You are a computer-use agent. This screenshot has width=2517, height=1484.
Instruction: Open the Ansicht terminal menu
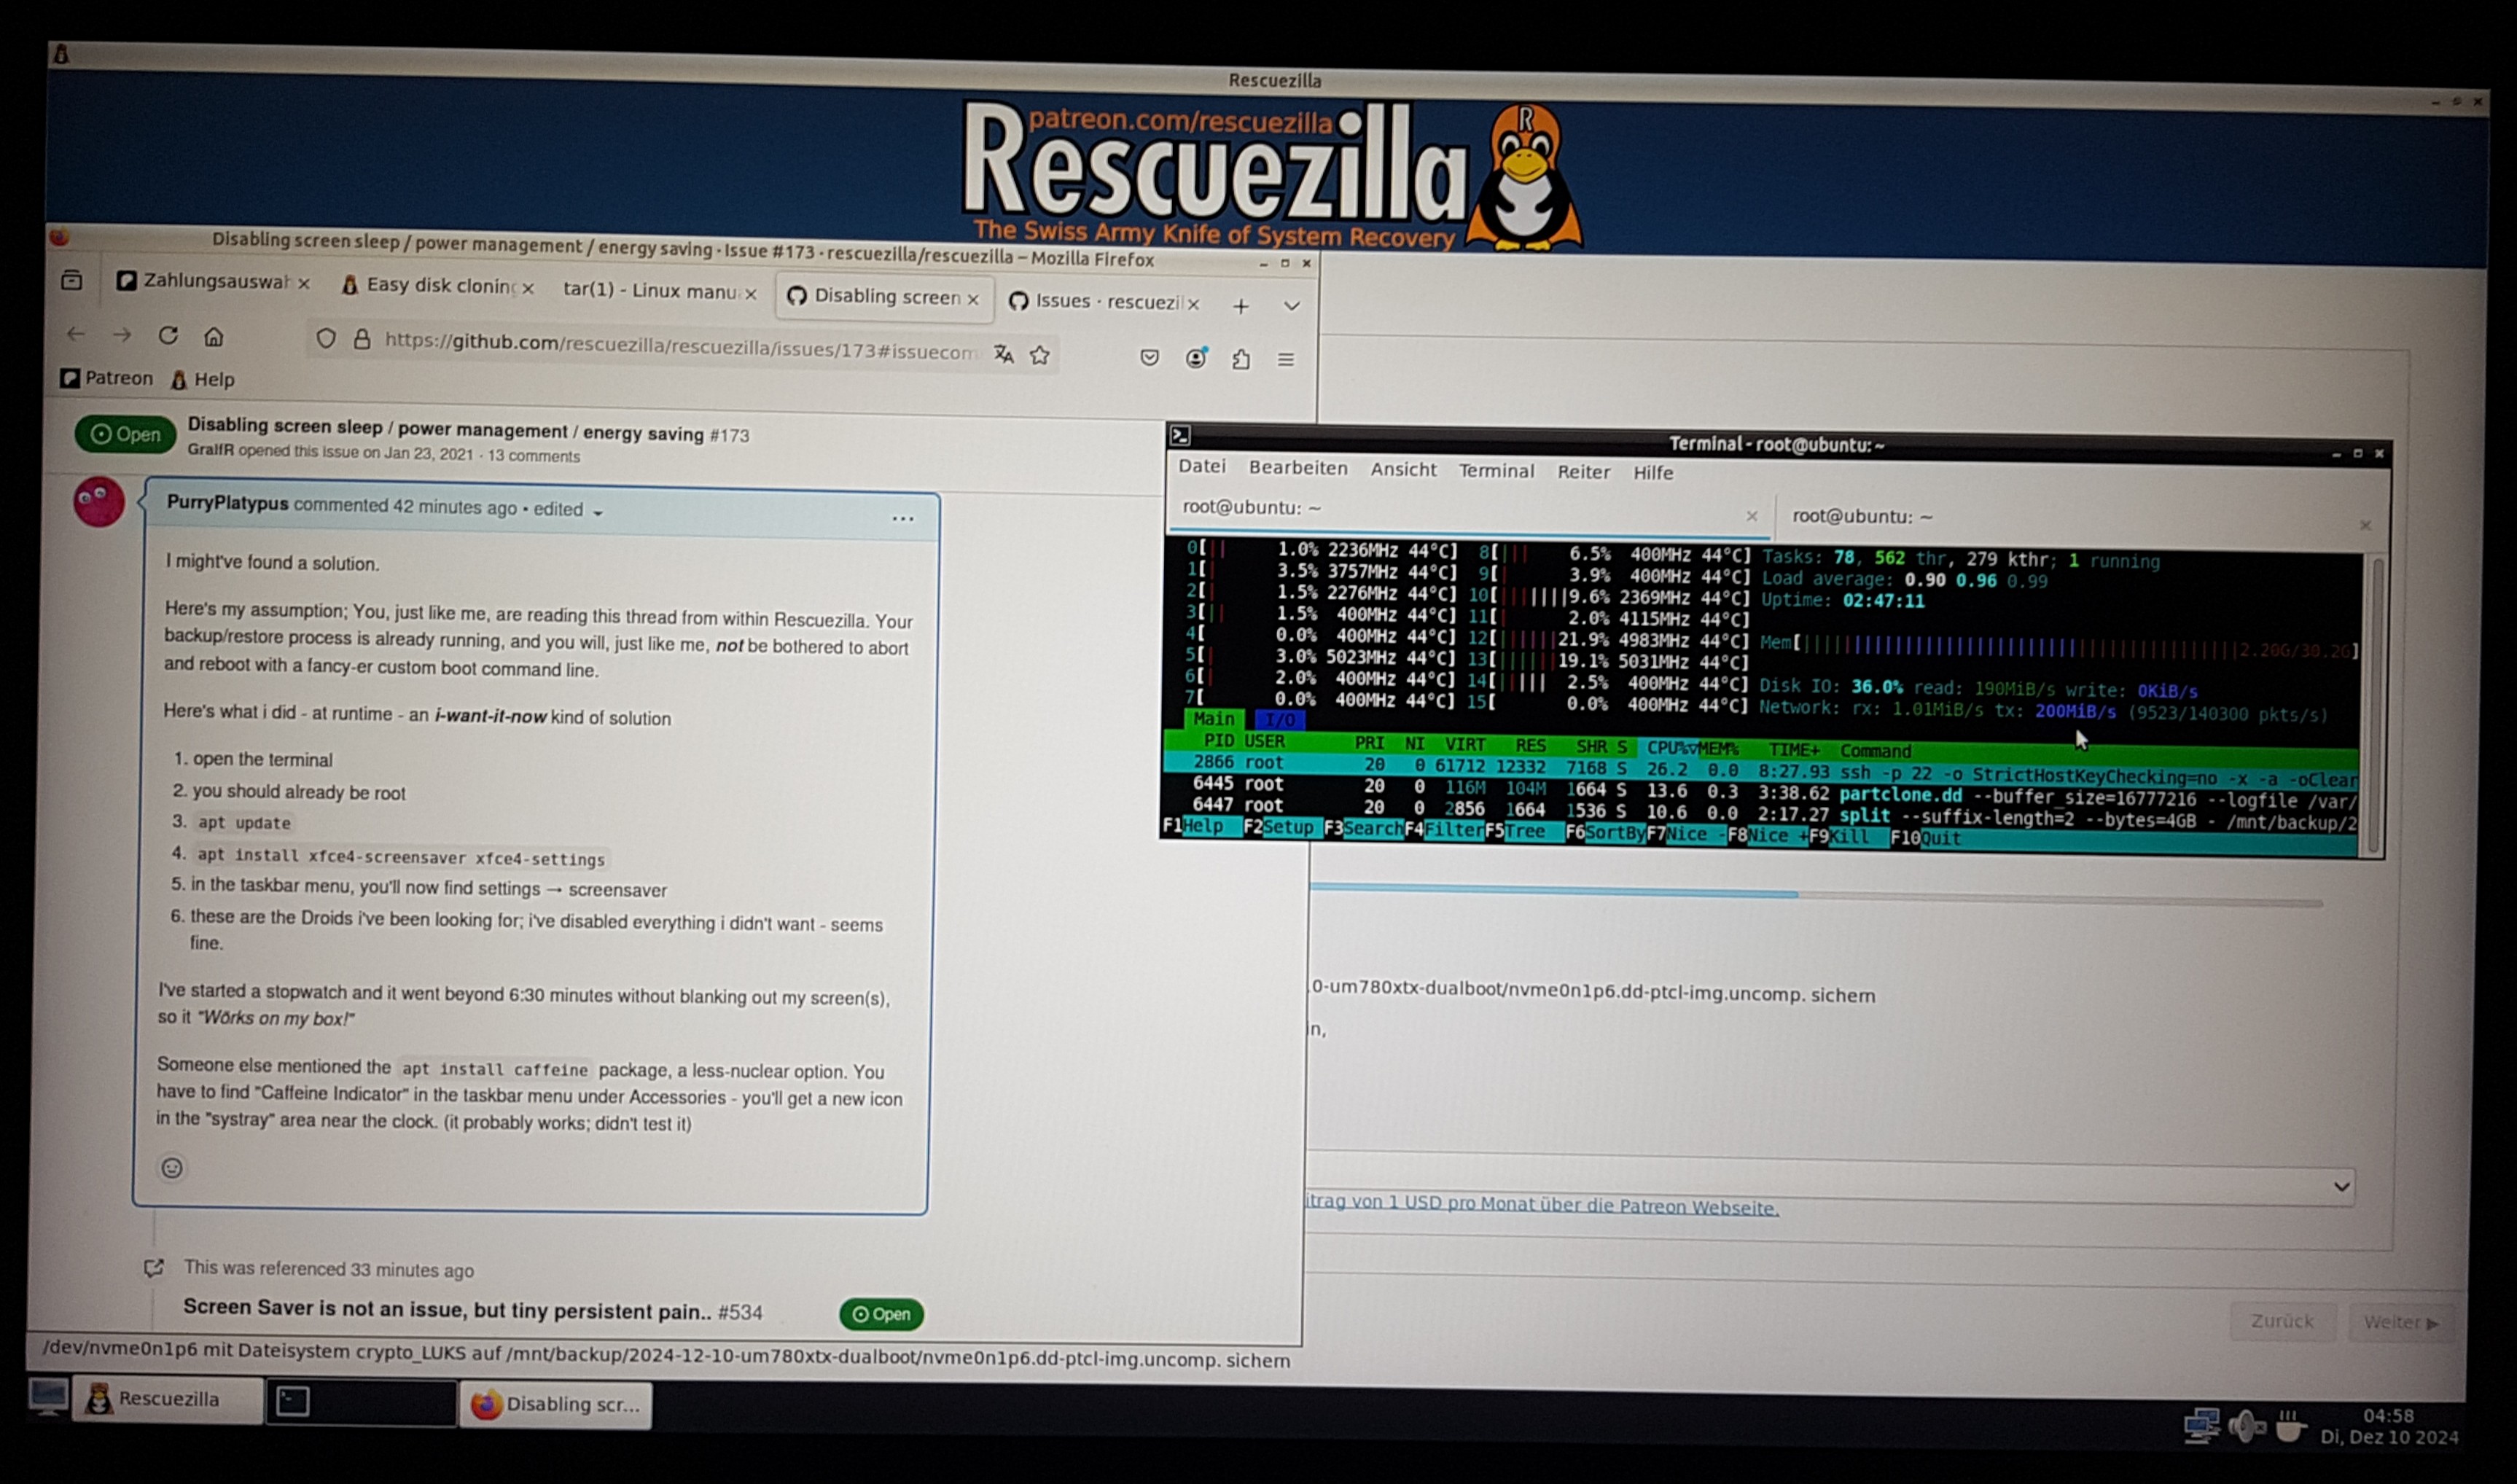point(1403,470)
